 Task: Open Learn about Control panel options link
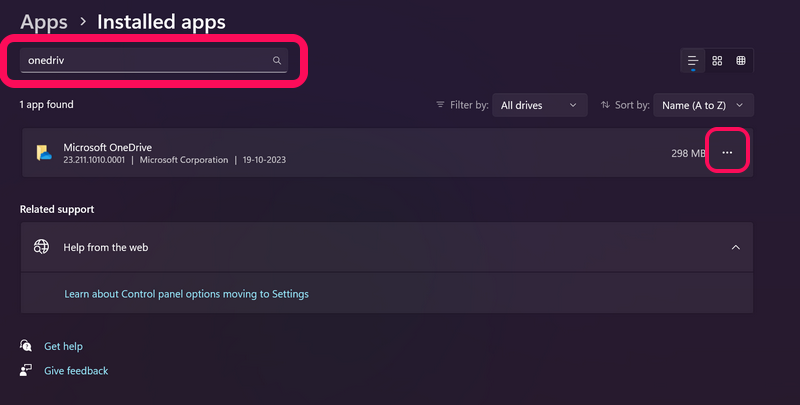[186, 294]
